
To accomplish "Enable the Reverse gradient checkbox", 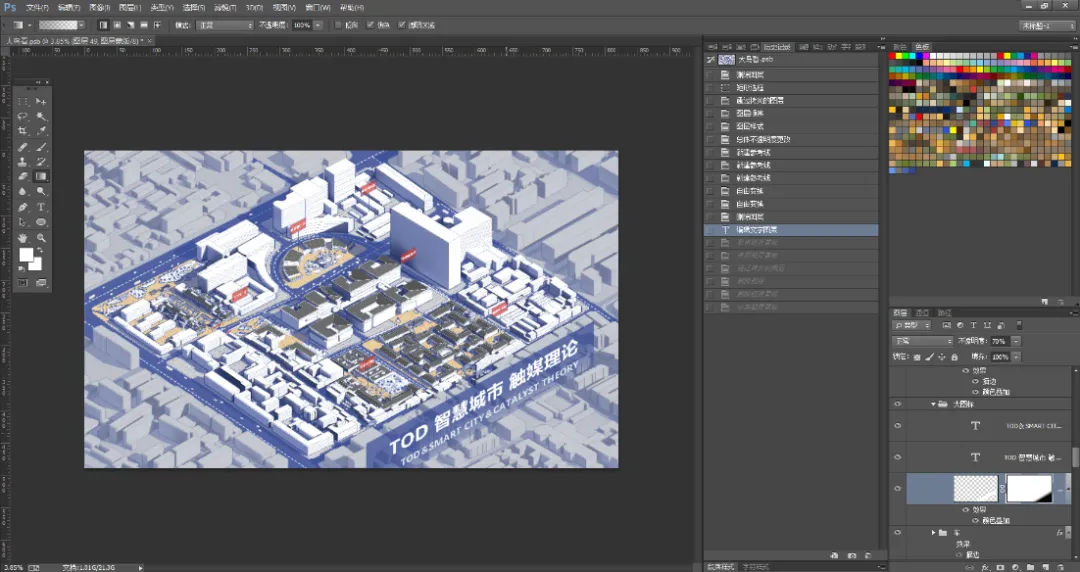I will click(x=338, y=25).
